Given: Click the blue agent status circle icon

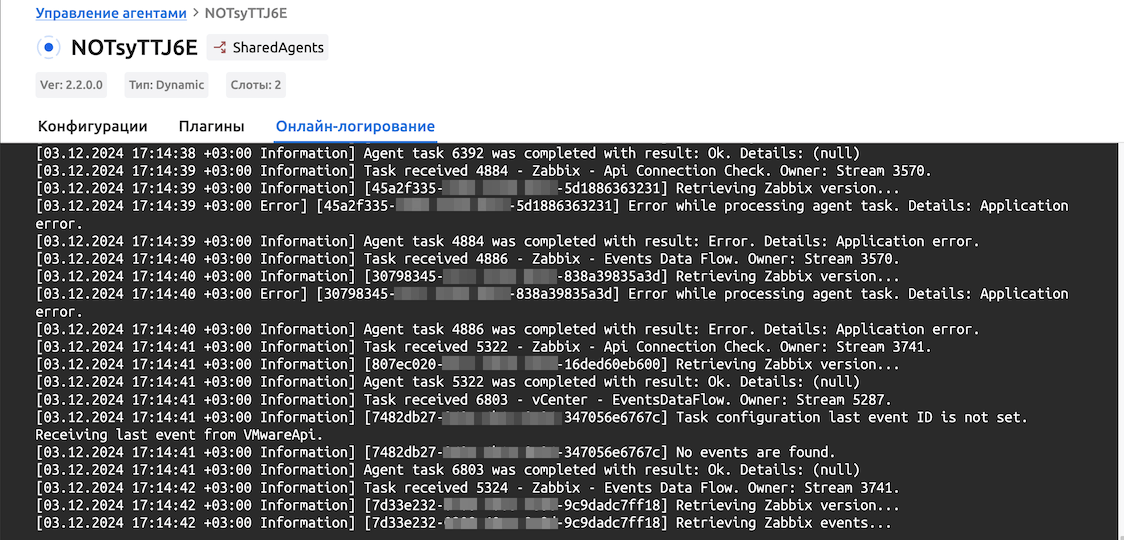Looking at the screenshot, I should (48, 48).
